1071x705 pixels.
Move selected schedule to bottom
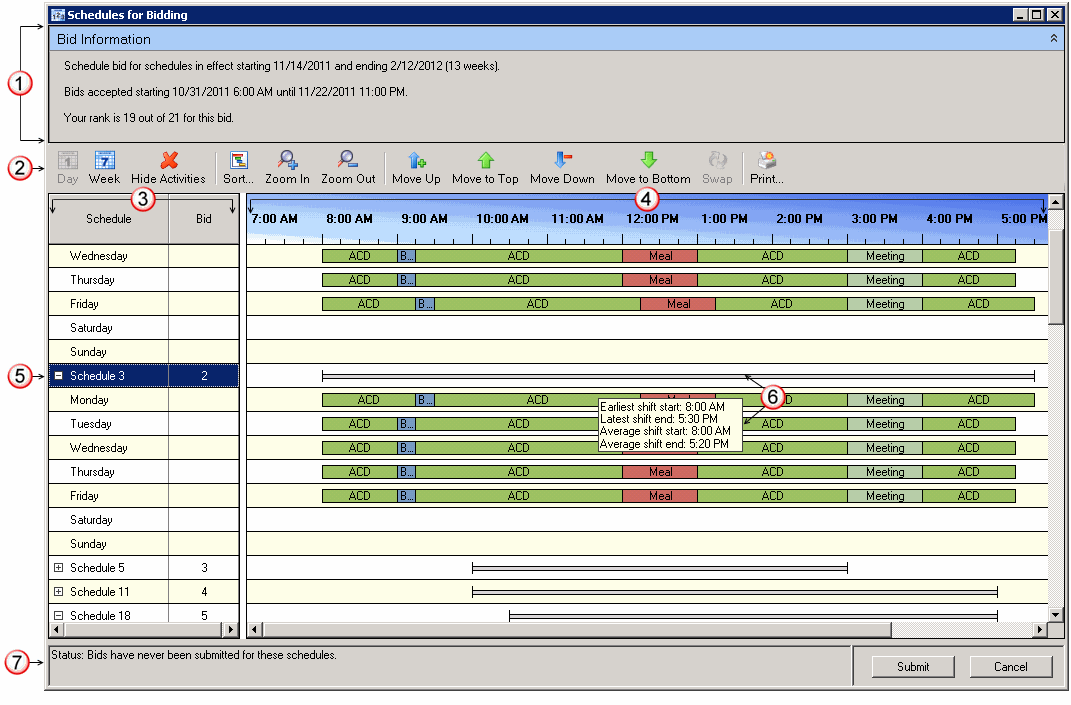pos(648,167)
